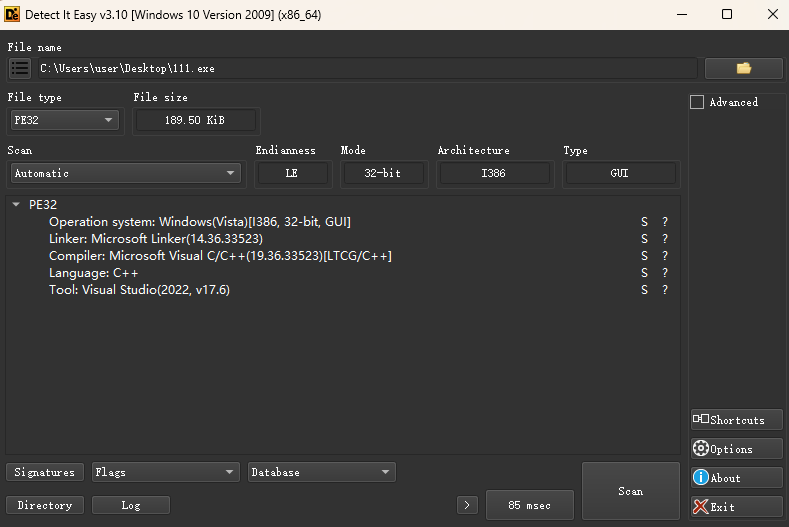Click the Exit button
The image size is (789, 527).
(x=737, y=507)
